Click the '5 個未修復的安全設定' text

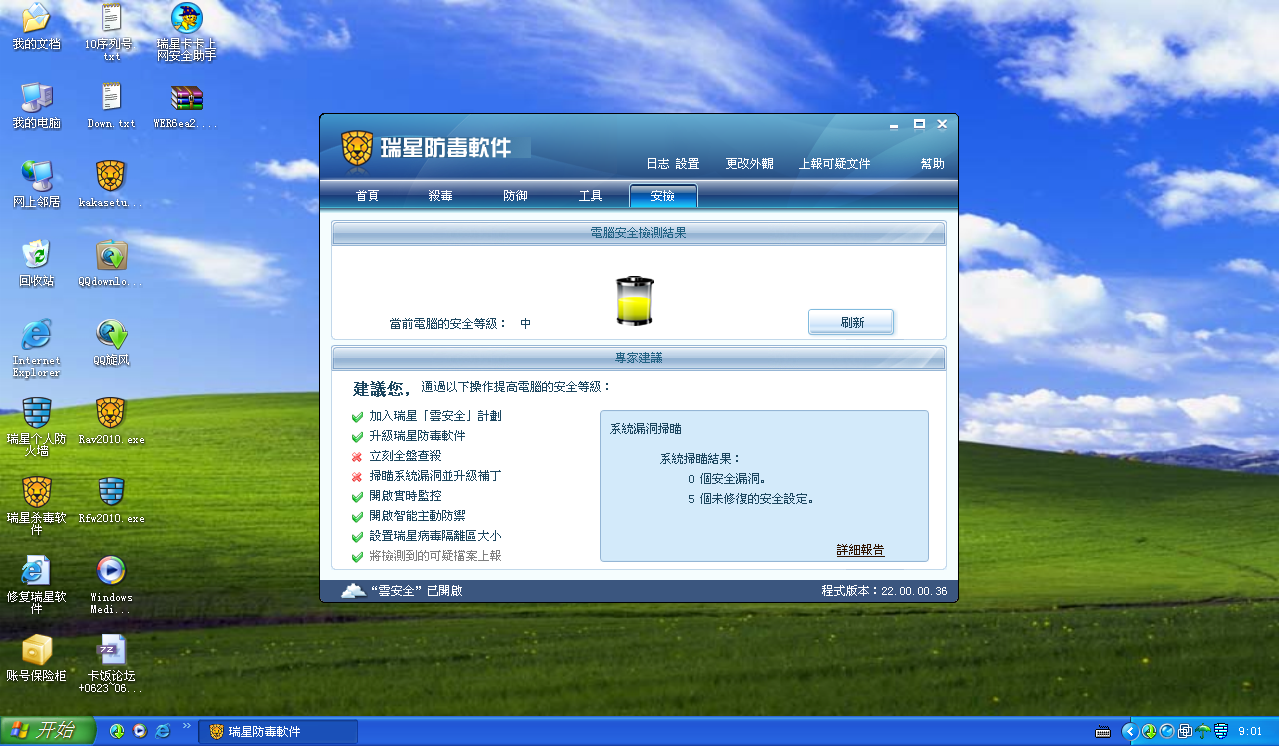[750, 498]
